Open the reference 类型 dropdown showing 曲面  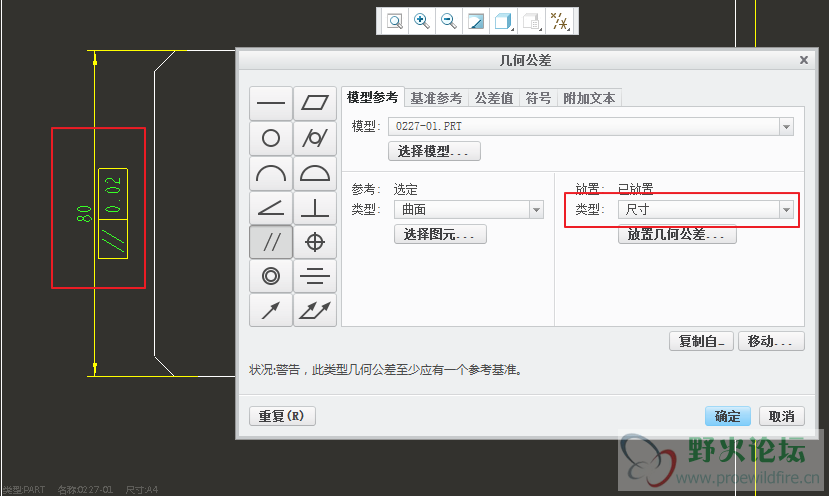pos(468,209)
